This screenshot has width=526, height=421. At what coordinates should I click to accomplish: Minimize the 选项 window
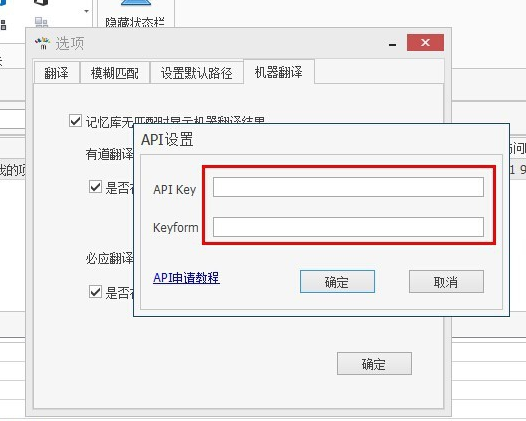click(392, 44)
